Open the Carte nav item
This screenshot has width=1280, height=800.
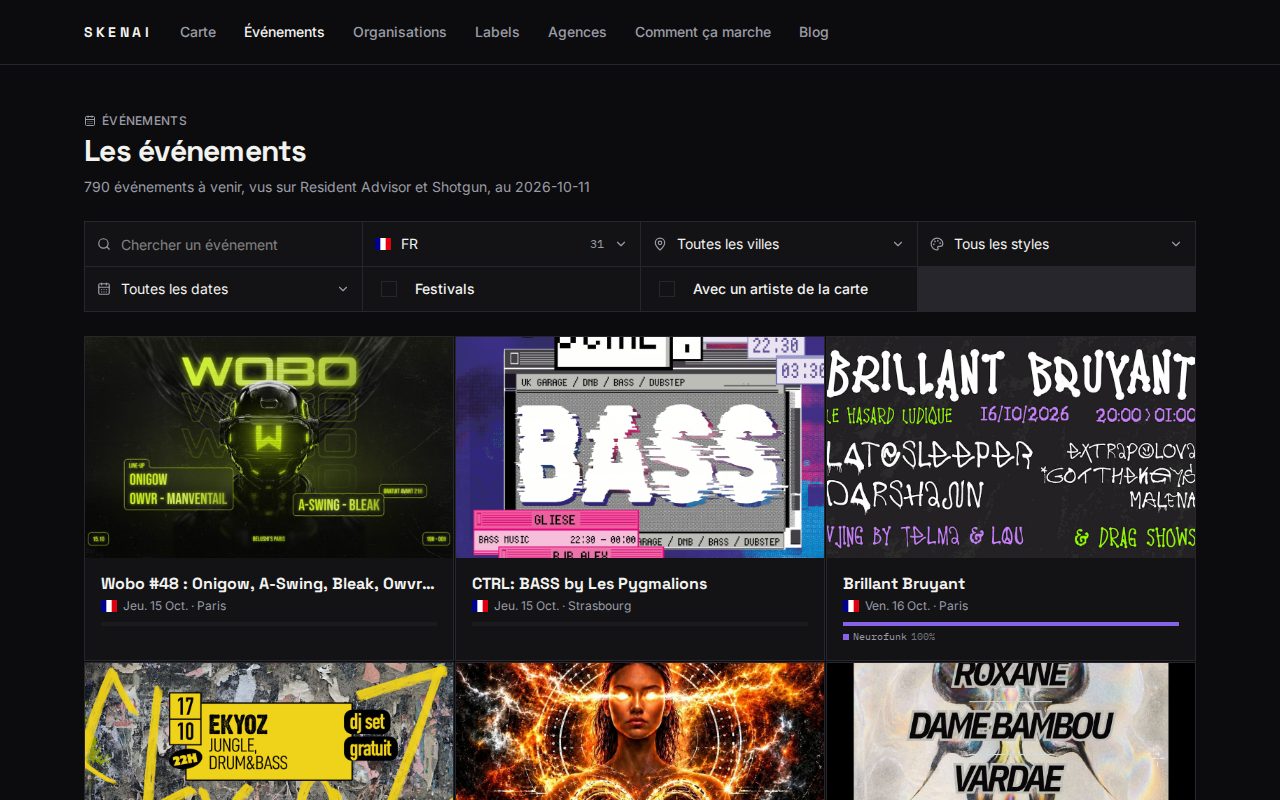coord(198,32)
